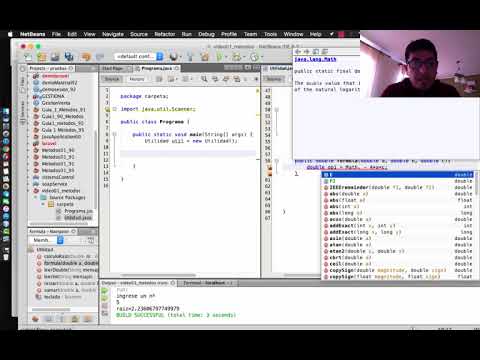Screen dimensions: 480x360
Task: Select the JavaApplication60 project
Action: [x=61, y=137]
